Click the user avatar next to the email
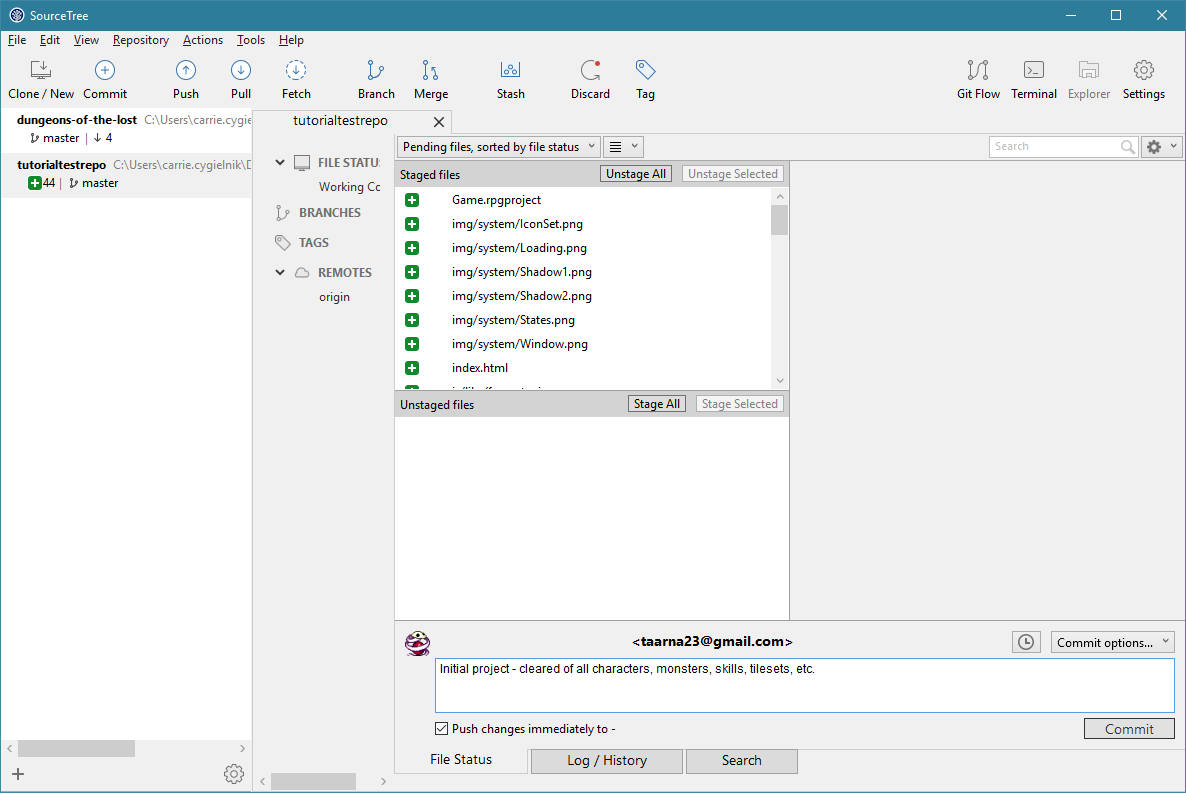Screen dimensions: 1186x793 tap(418, 643)
